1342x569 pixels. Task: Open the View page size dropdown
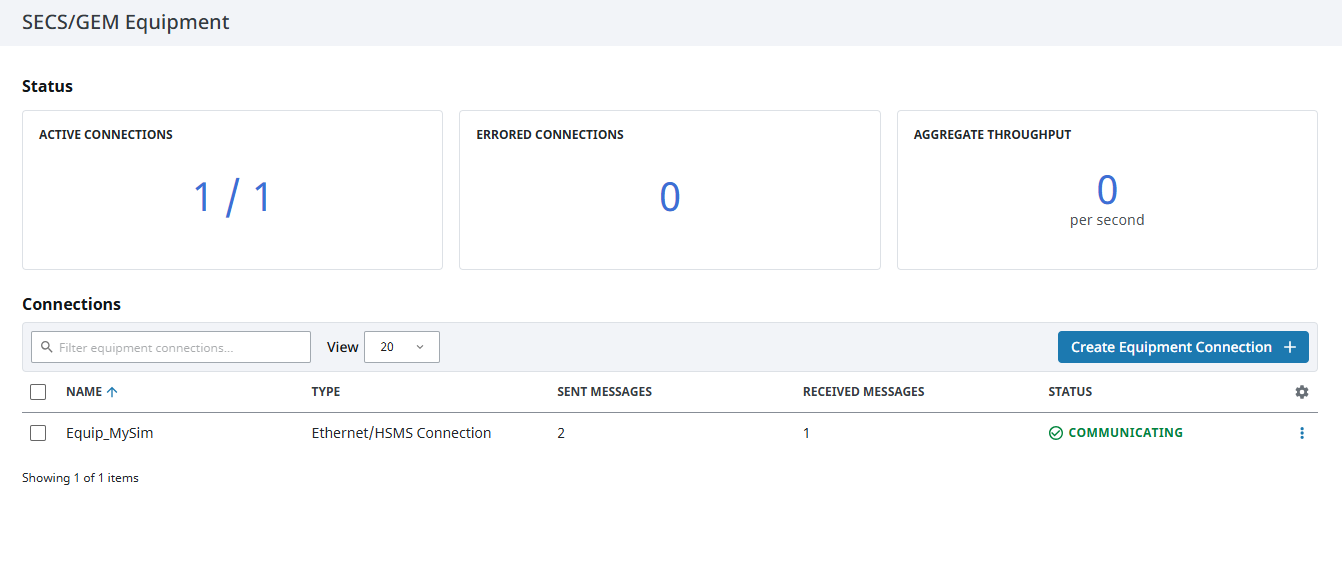[401, 347]
